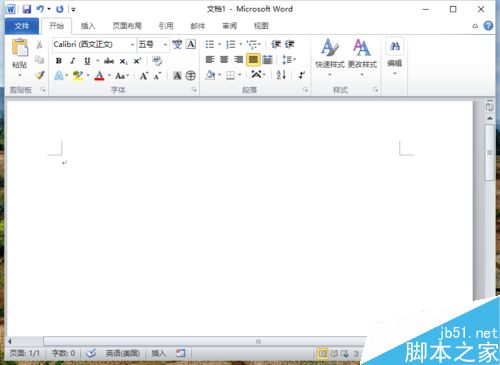Open Asian layout icon menu
Image resolution: width=500 pixels, height=365 pixels.
[x=256, y=75]
